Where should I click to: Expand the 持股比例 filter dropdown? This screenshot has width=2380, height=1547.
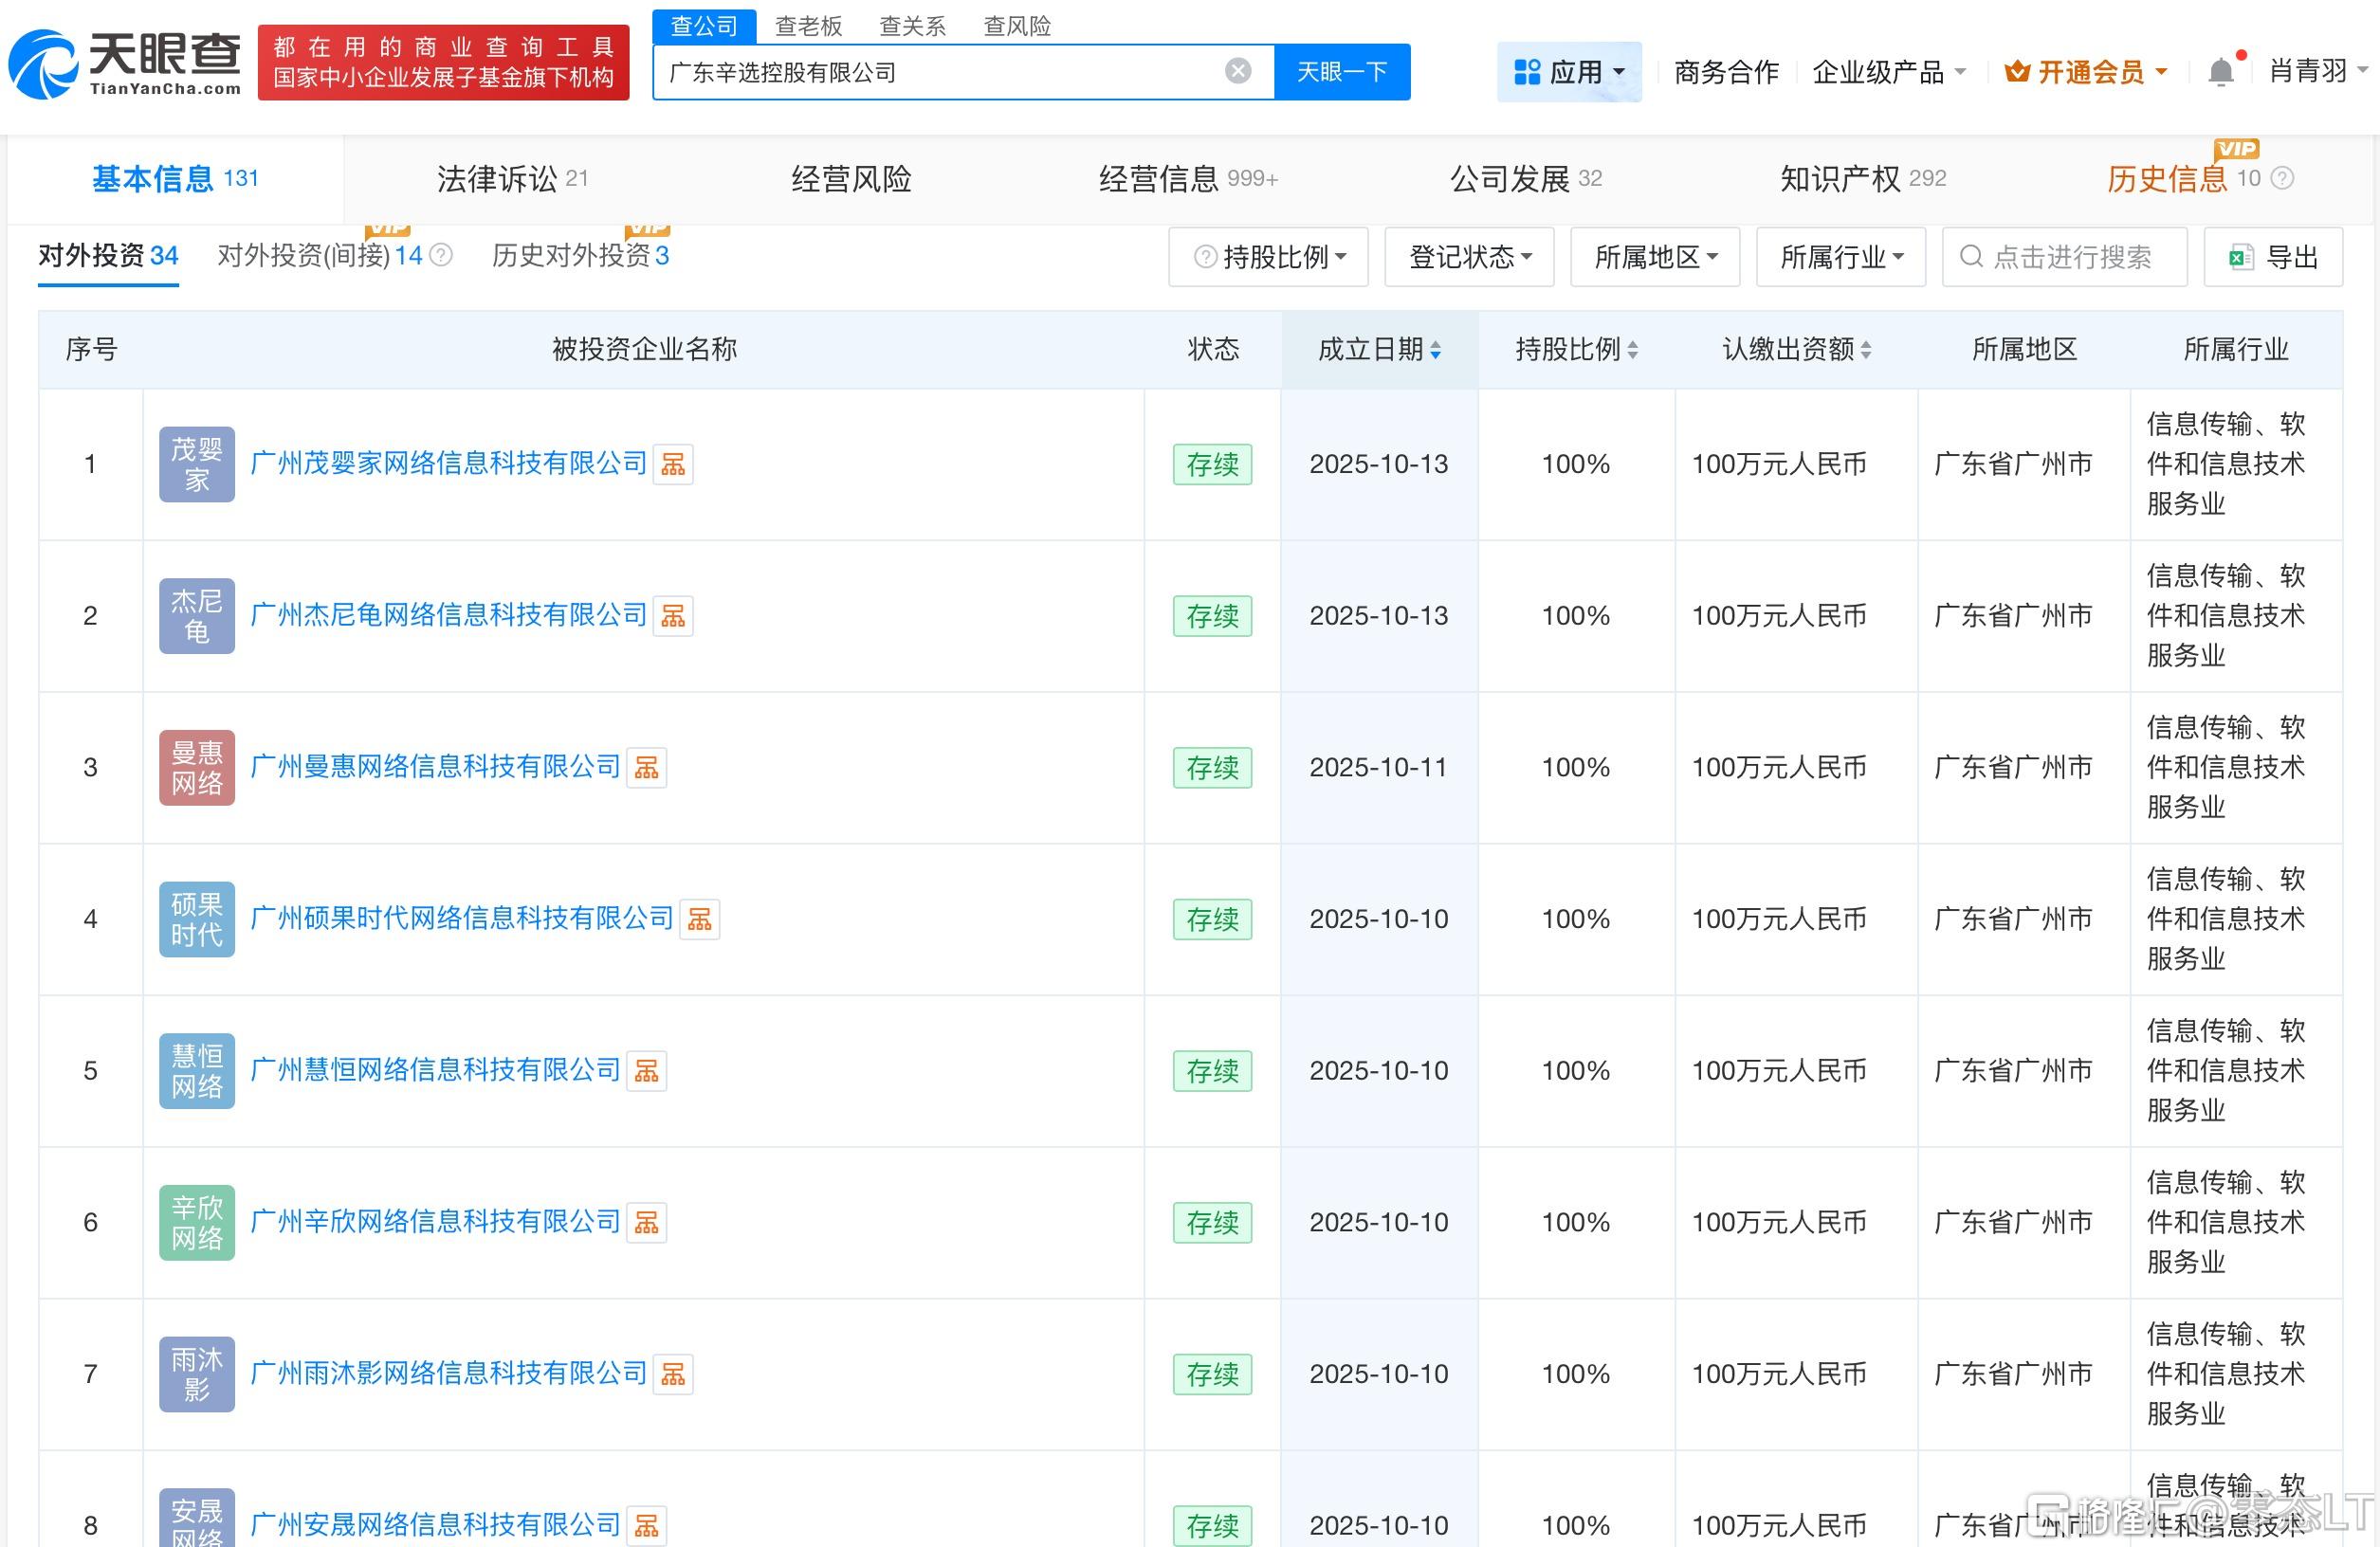tap(1268, 258)
